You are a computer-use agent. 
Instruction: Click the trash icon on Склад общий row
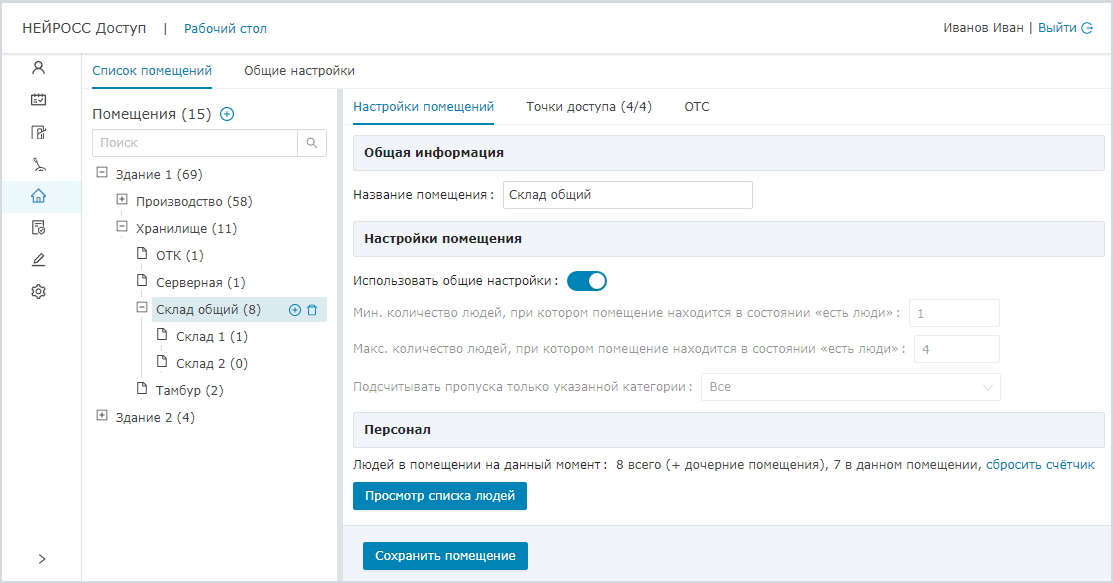coord(312,310)
